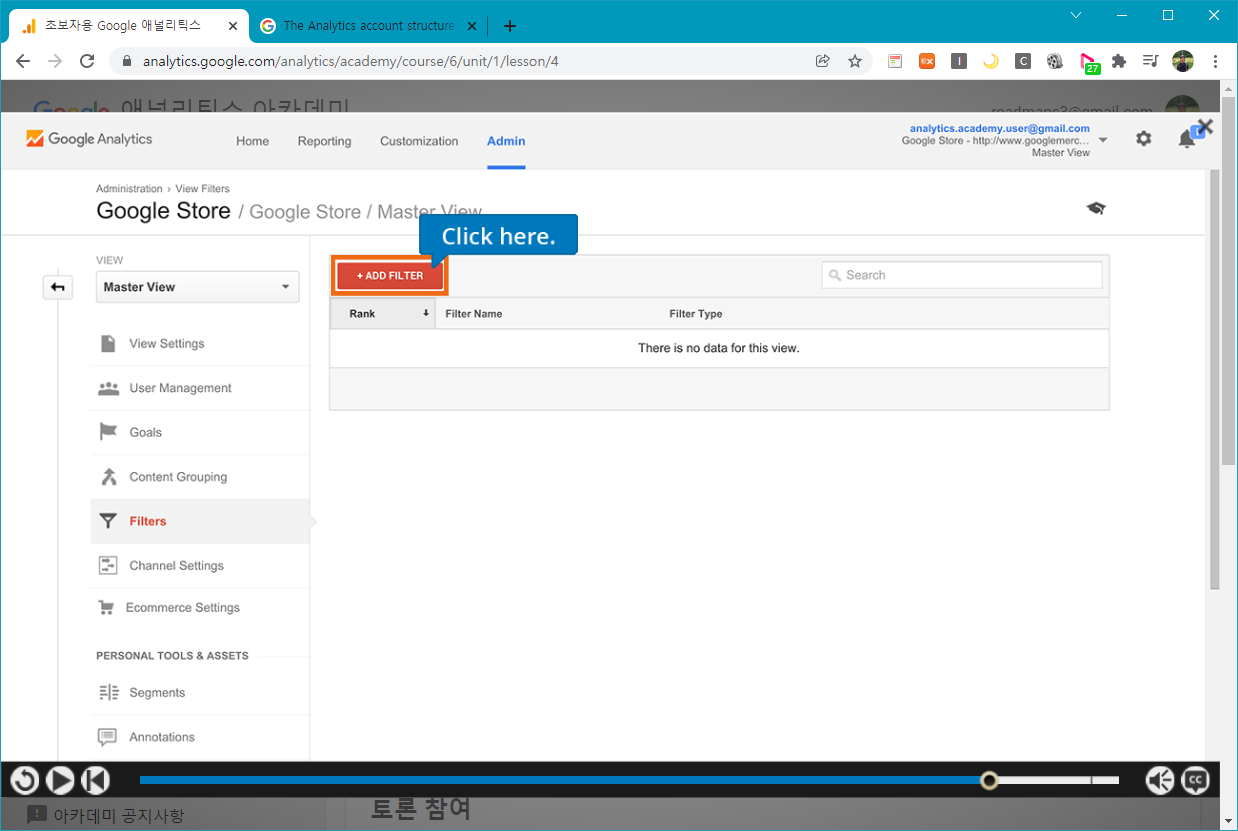Select the Admin tab
The image size is (1238, 831).
(x=506, y=141)
